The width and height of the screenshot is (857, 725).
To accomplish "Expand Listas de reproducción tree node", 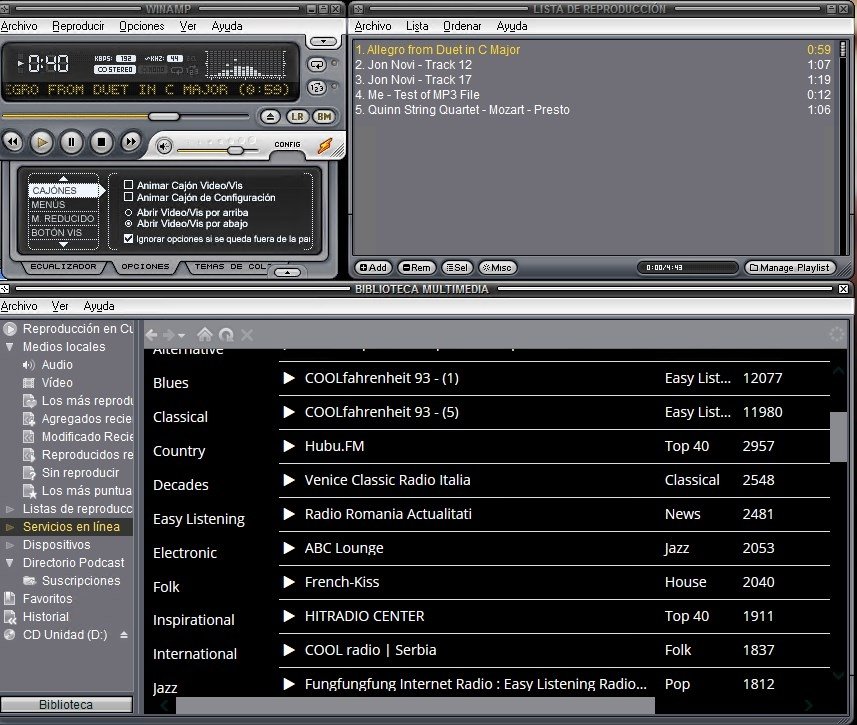I will [9, 509].
